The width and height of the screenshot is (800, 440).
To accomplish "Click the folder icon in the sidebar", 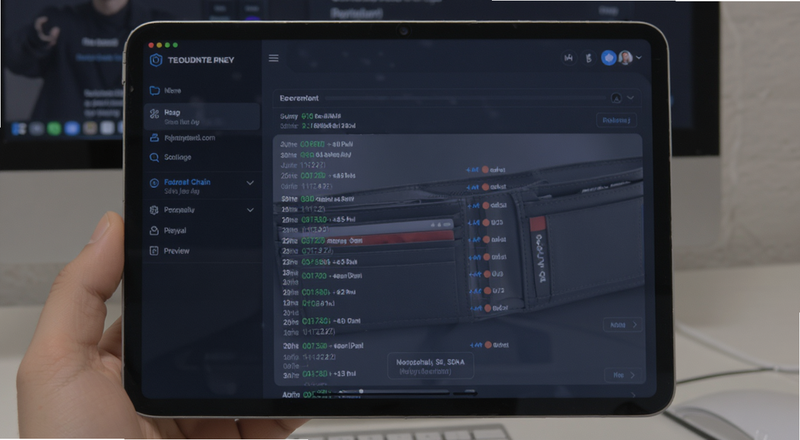I will coord(154,91).
